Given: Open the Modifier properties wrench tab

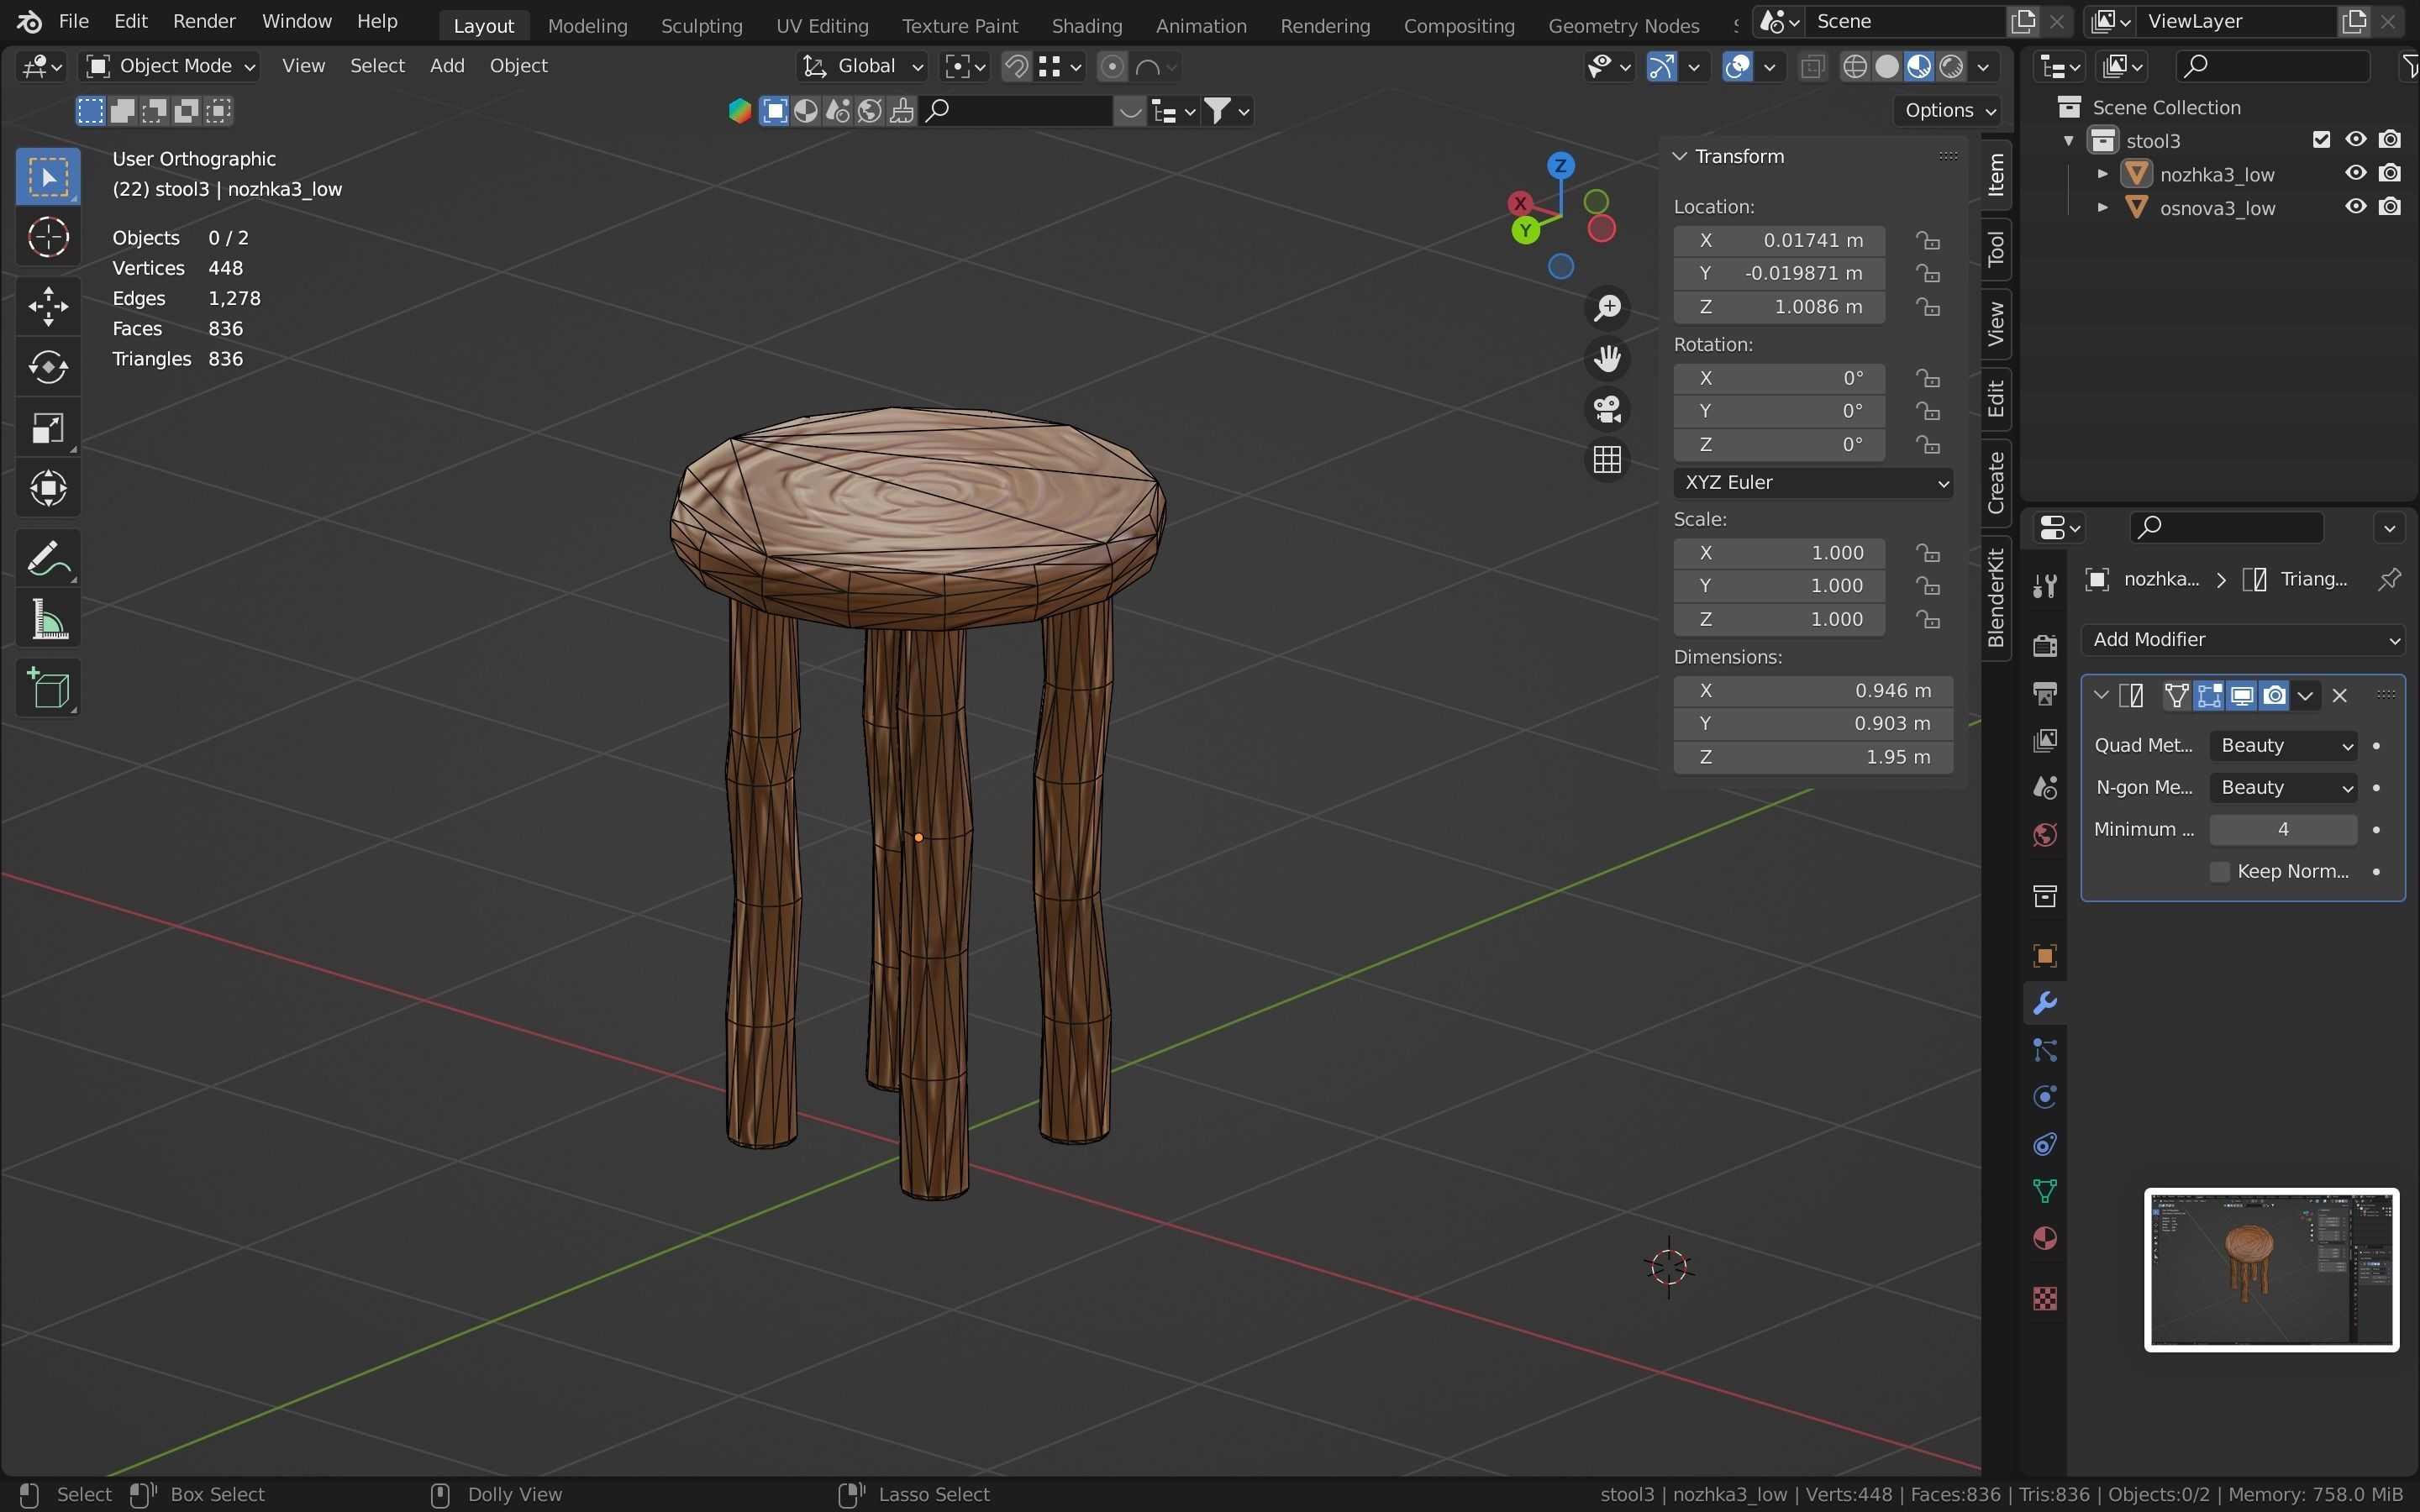Looking at the screenshot, I should 2044,1002.
